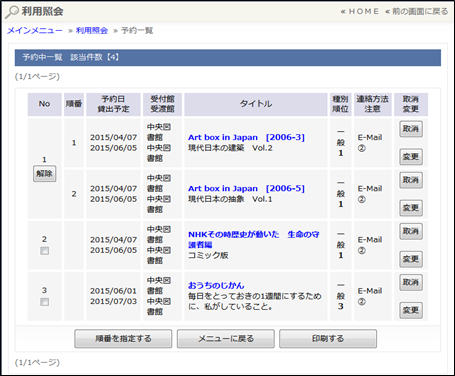Click the 予約日 貸出予定 column header
This screenshot has height=376, width=455.
113,104
